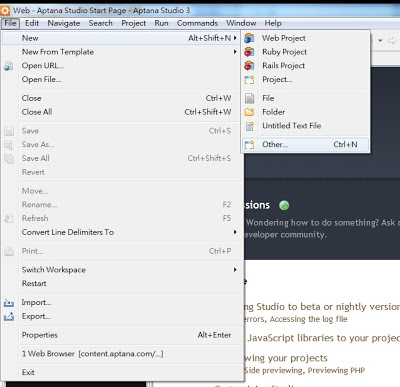Click the Rails Project icon
Screen dimensions: 400x387
[x=249, y=66]
